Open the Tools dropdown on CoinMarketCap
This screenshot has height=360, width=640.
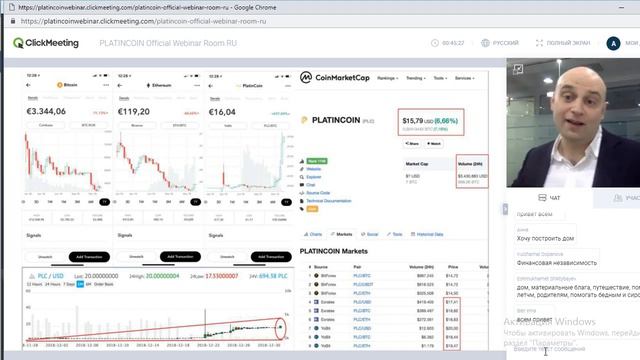click(x=440, y=78)
